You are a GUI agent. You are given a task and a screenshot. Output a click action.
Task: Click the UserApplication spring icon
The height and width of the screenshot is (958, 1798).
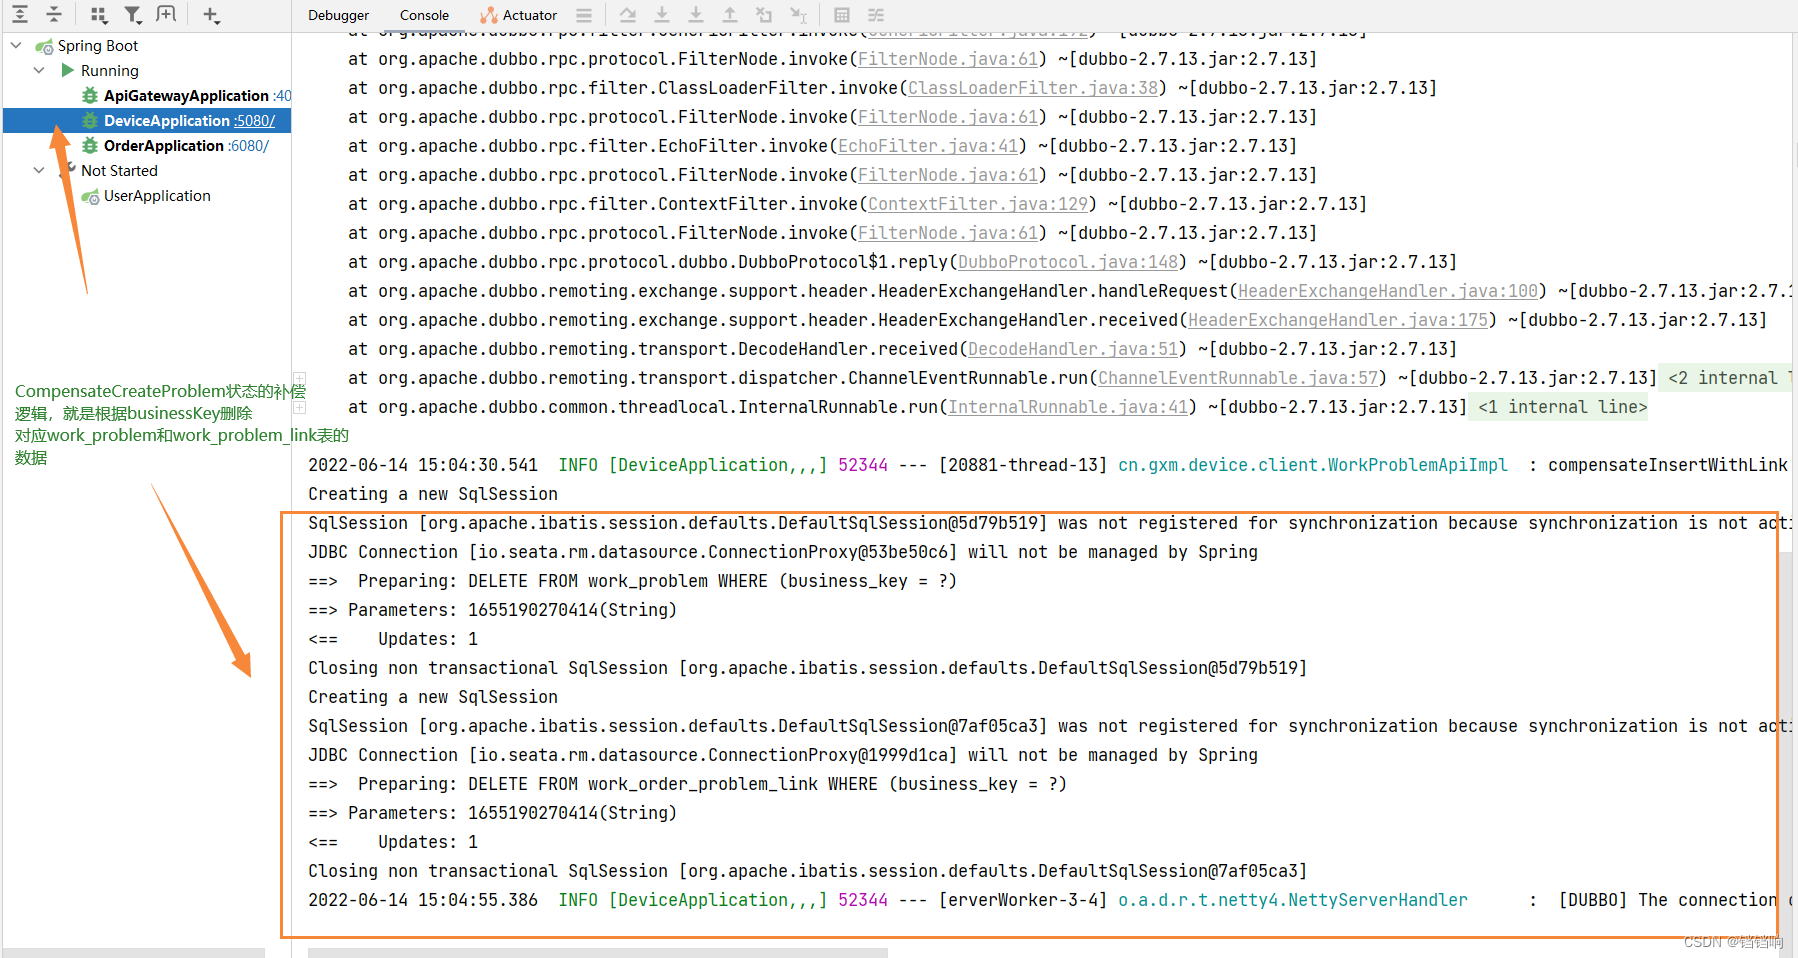[x=90, y=196]
